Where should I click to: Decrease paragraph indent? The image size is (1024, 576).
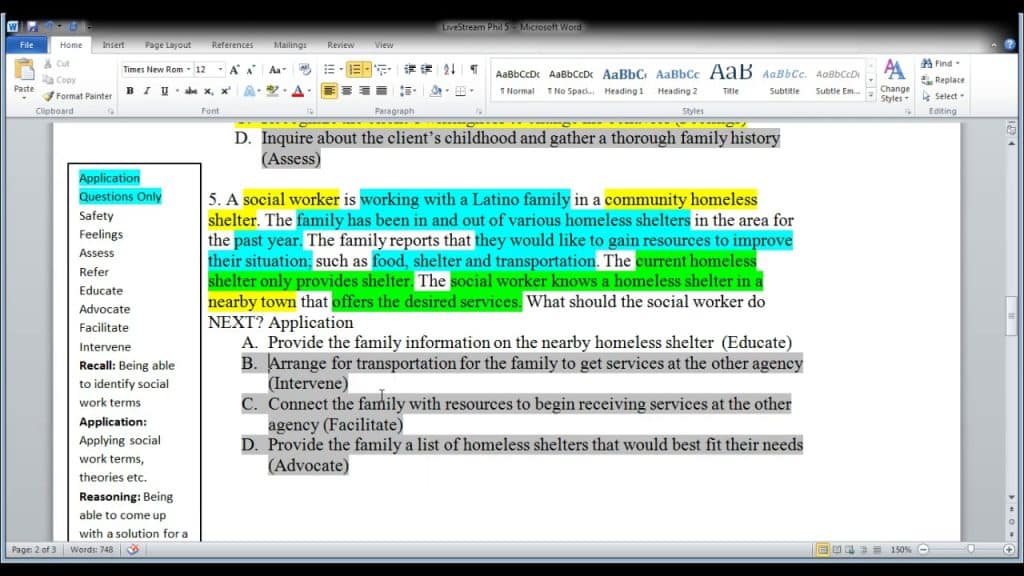click(409, 69)
